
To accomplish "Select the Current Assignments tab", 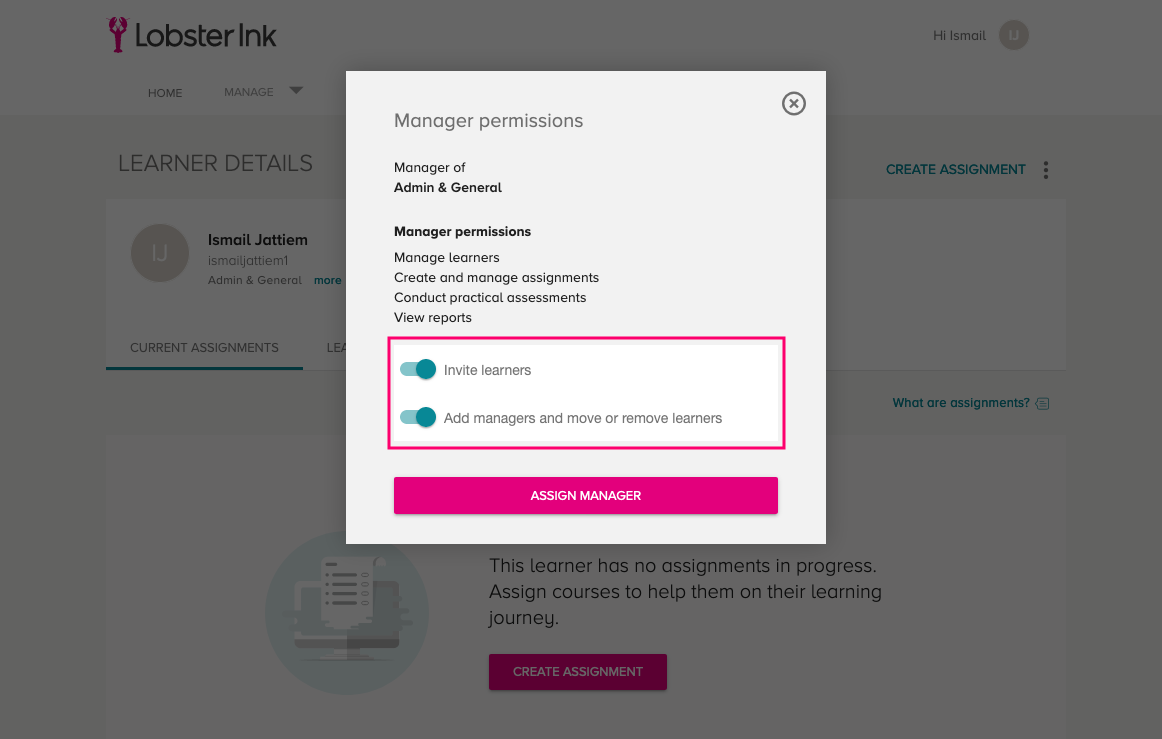I will [x=204, y=348].
